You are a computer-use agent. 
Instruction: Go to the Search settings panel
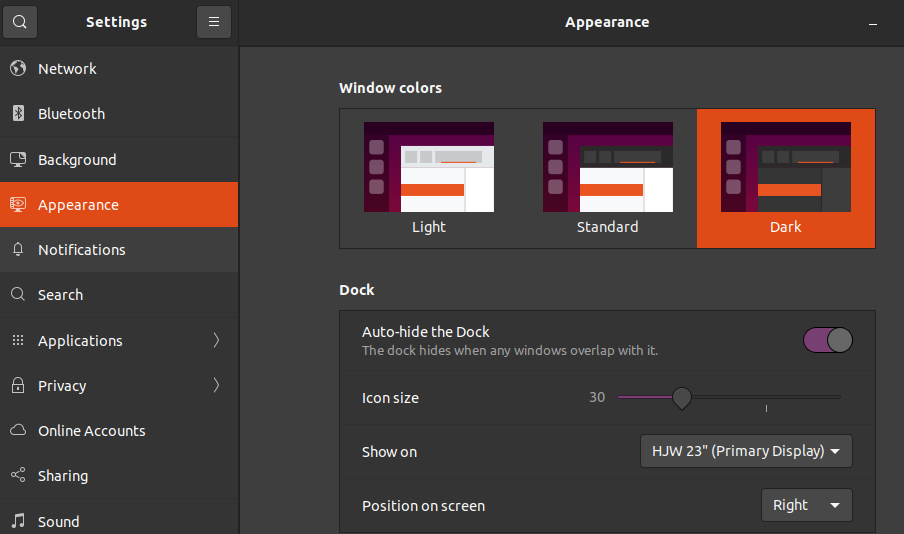click(60, 295)
